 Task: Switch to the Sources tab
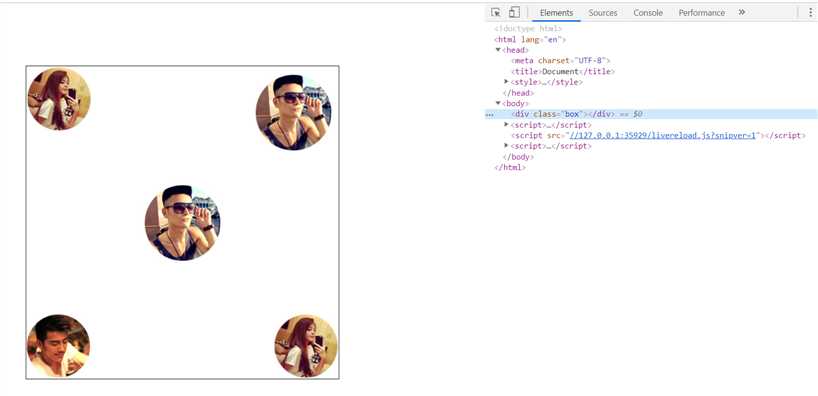[x=603, y=13]
